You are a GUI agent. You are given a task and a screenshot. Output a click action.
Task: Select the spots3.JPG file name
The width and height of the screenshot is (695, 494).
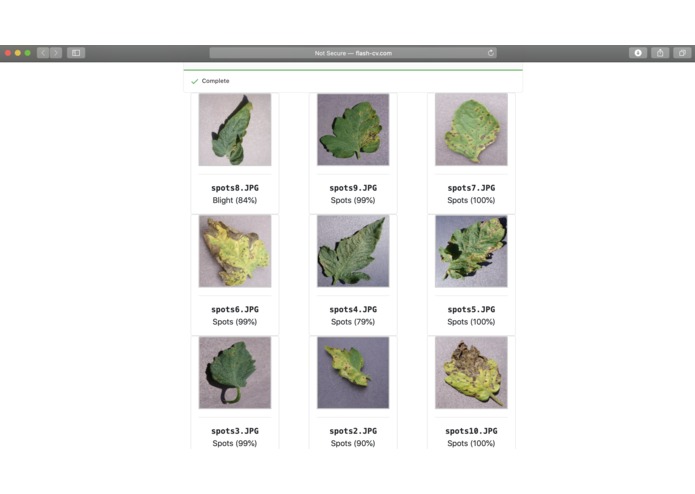point(235,431)
